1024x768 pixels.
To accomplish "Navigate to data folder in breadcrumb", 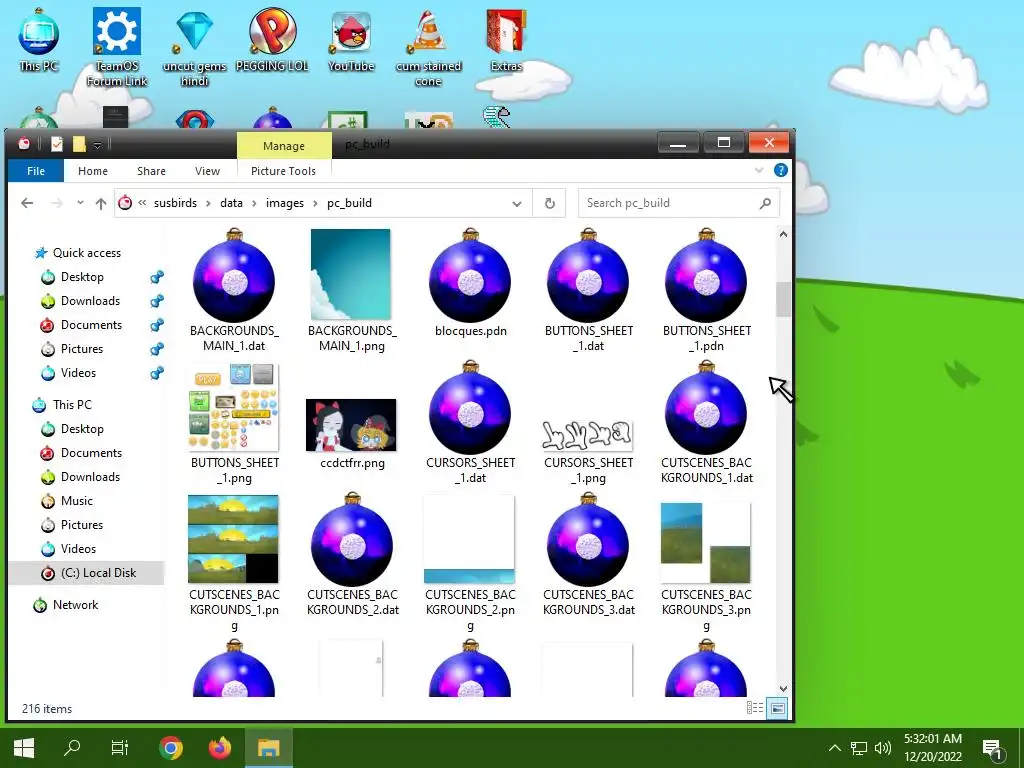I will click(x=231, y=203).
